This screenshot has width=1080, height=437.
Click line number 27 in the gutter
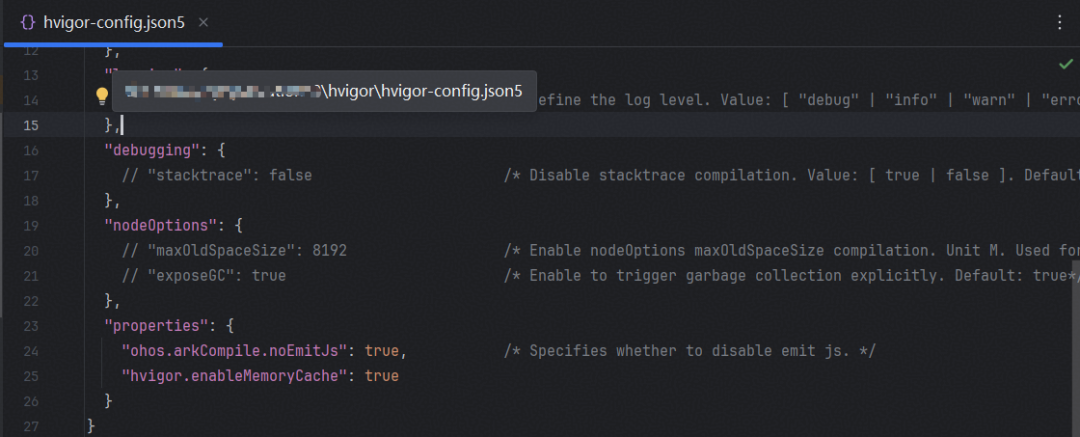point(32,425)
